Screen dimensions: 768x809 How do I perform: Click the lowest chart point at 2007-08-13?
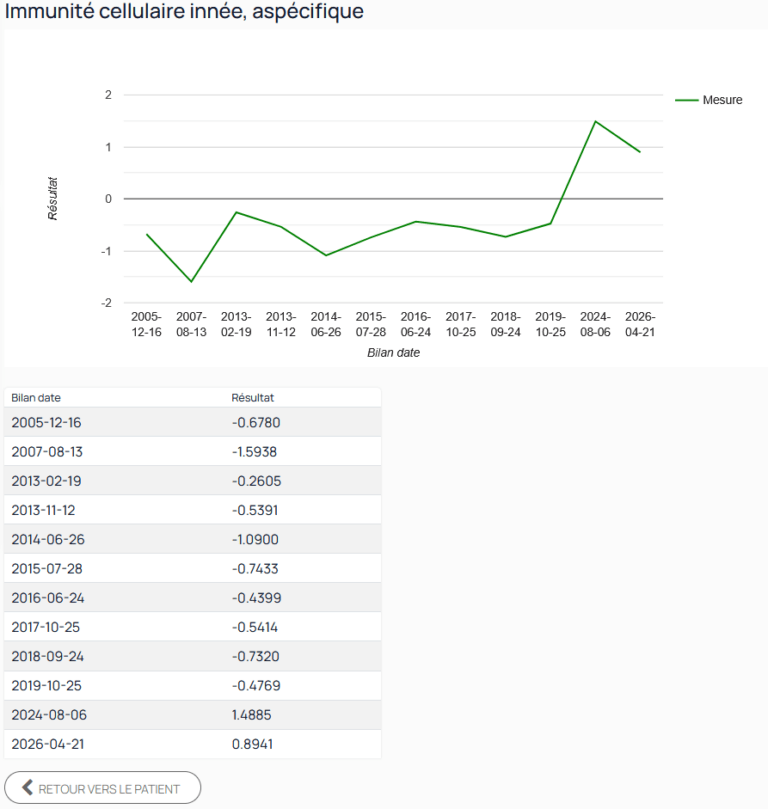[x=191, y=281]
